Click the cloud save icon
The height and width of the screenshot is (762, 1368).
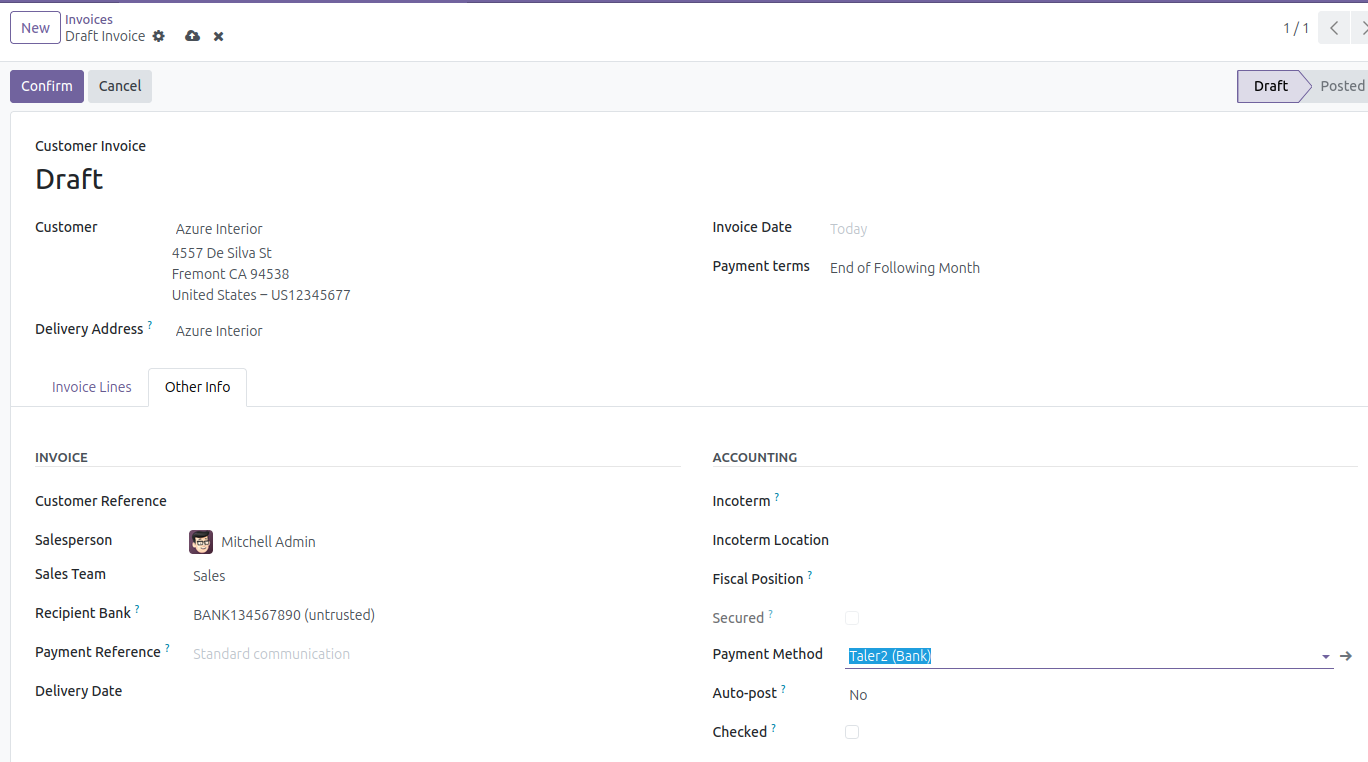coord(192,36)
